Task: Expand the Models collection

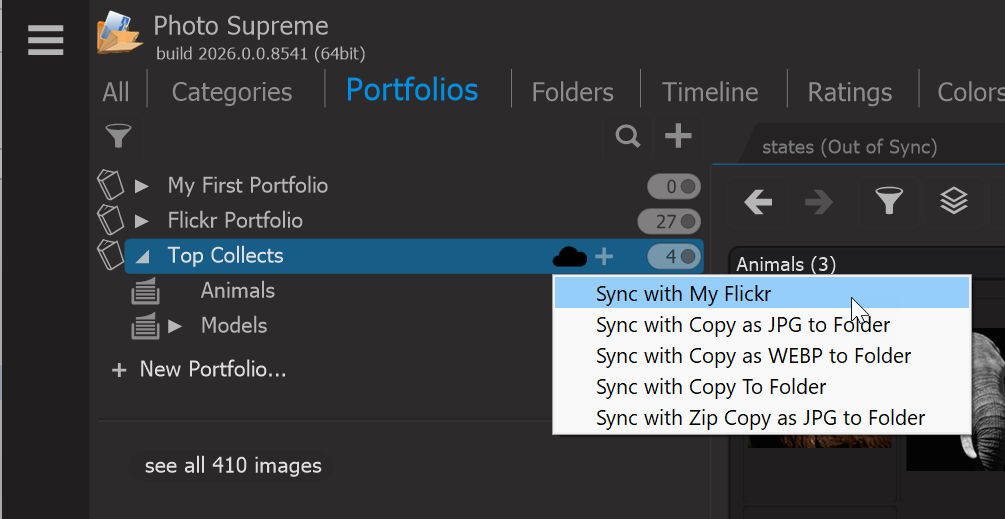Action: 175,326
